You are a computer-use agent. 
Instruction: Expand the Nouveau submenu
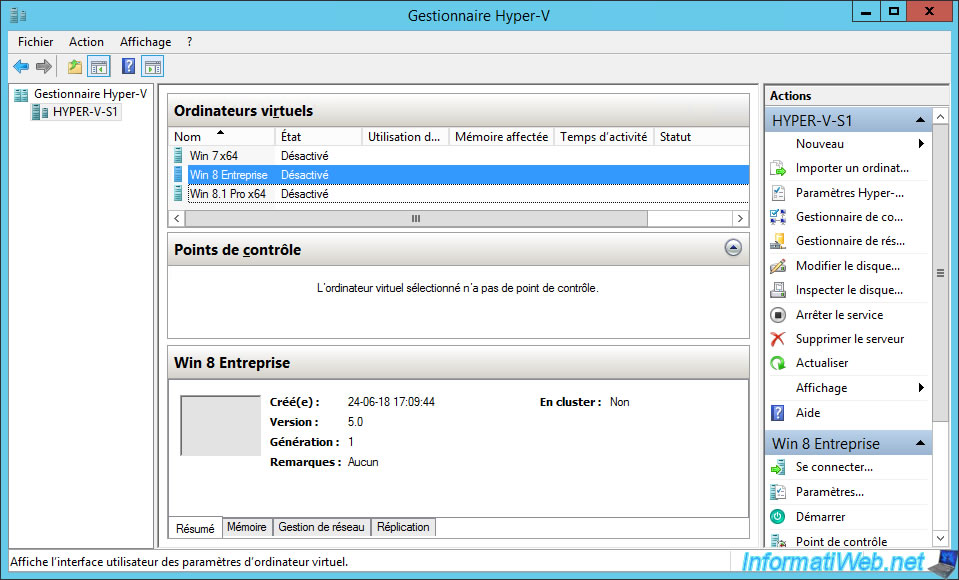[x=921, y=144]
